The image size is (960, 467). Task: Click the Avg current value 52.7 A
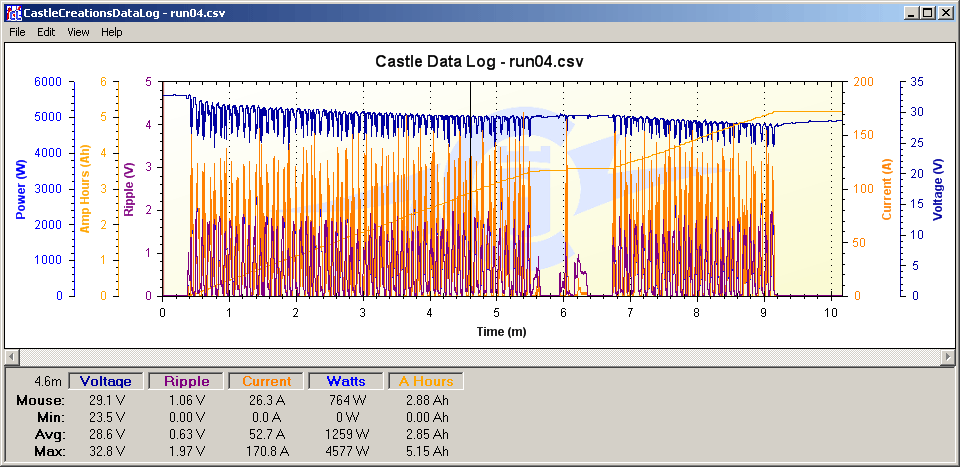[x=268, y=435]
